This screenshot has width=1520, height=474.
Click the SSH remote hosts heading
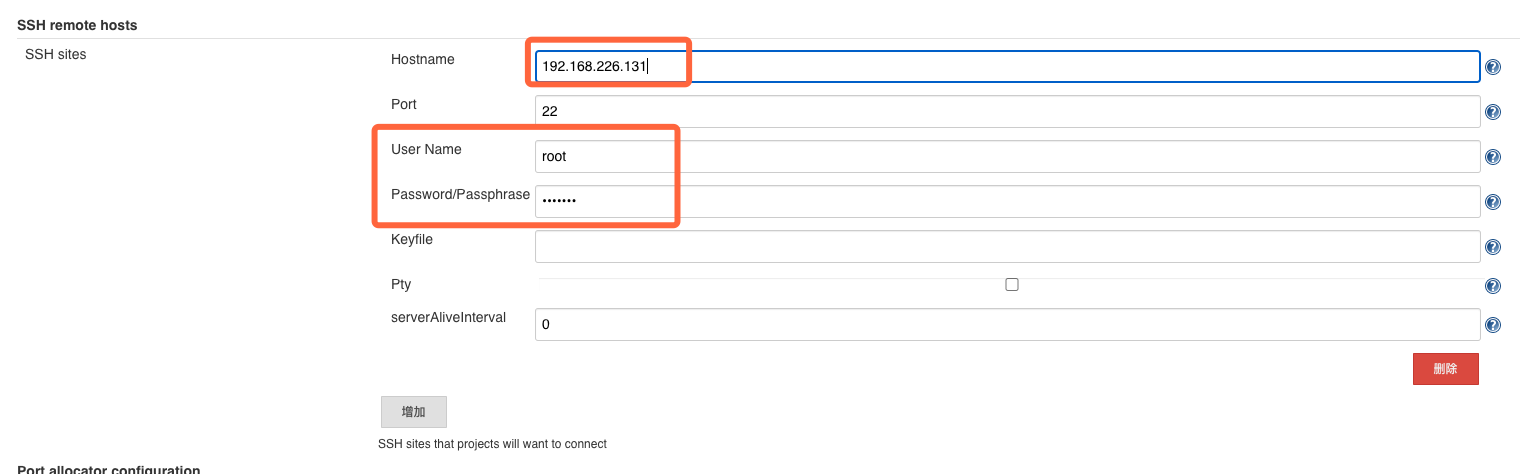coord(77,25)
